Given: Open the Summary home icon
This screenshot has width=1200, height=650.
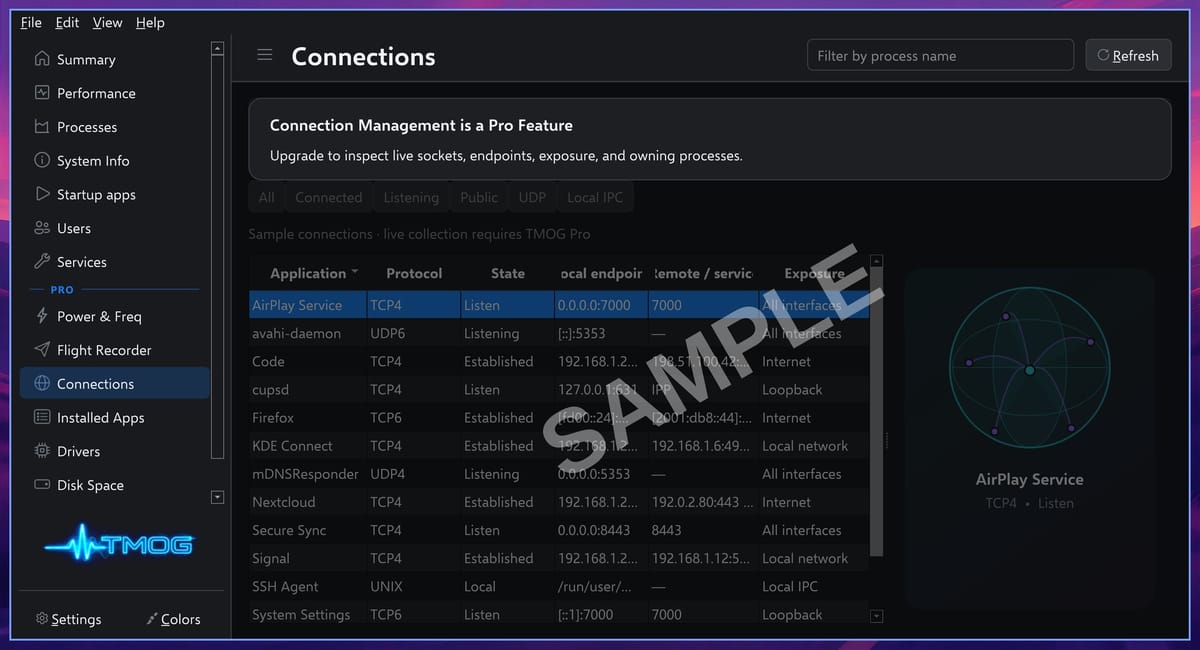Looking at the screenshot, I should (x=42, y=59).
